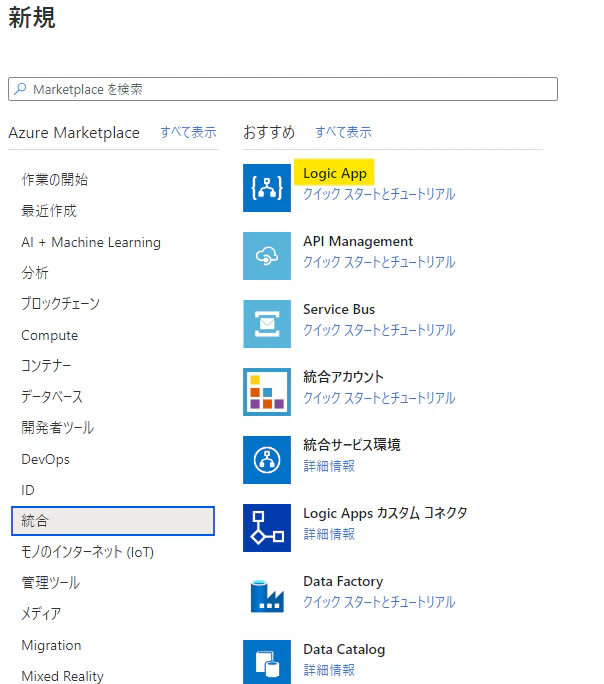Click the API Management cloud icon

[x=267, y=256]
